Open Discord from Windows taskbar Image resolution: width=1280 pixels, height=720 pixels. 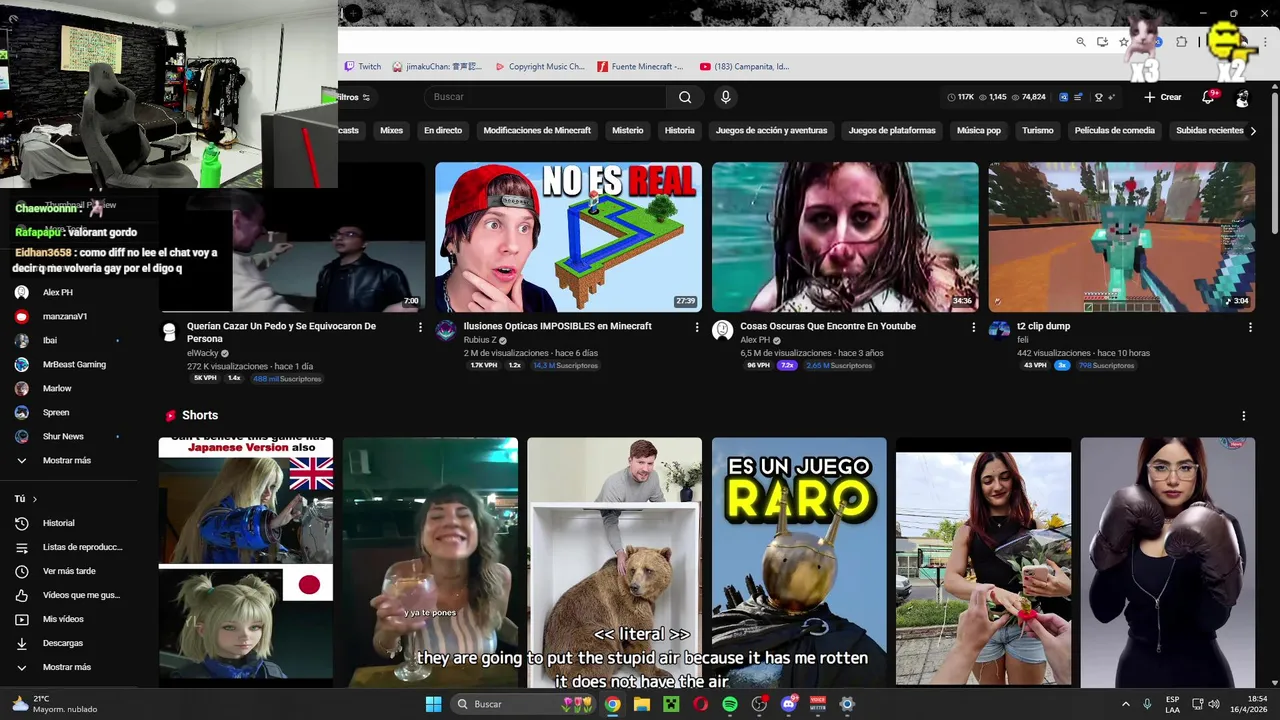(789, 704)
